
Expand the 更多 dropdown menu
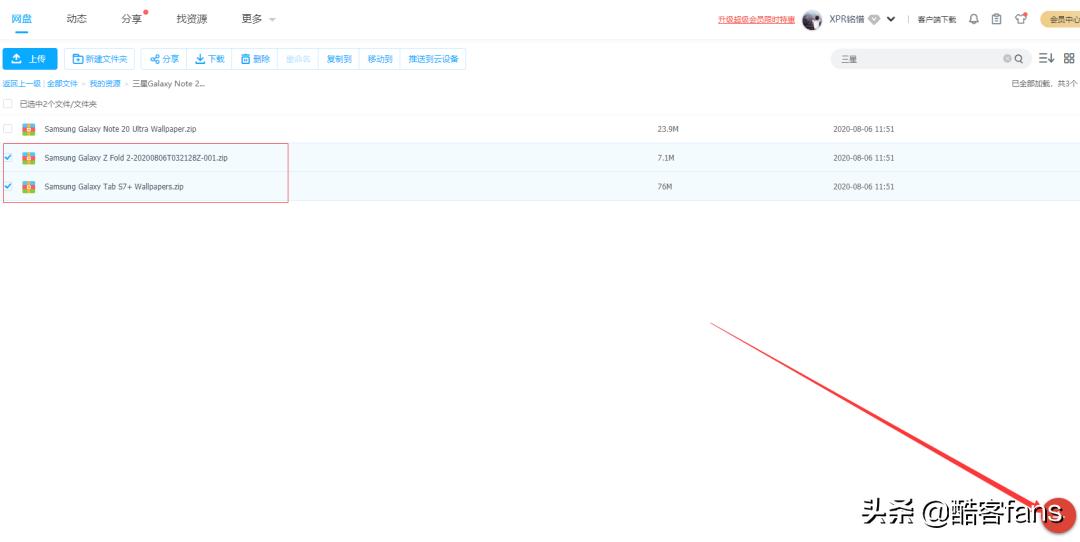click(x=258, y=19)
